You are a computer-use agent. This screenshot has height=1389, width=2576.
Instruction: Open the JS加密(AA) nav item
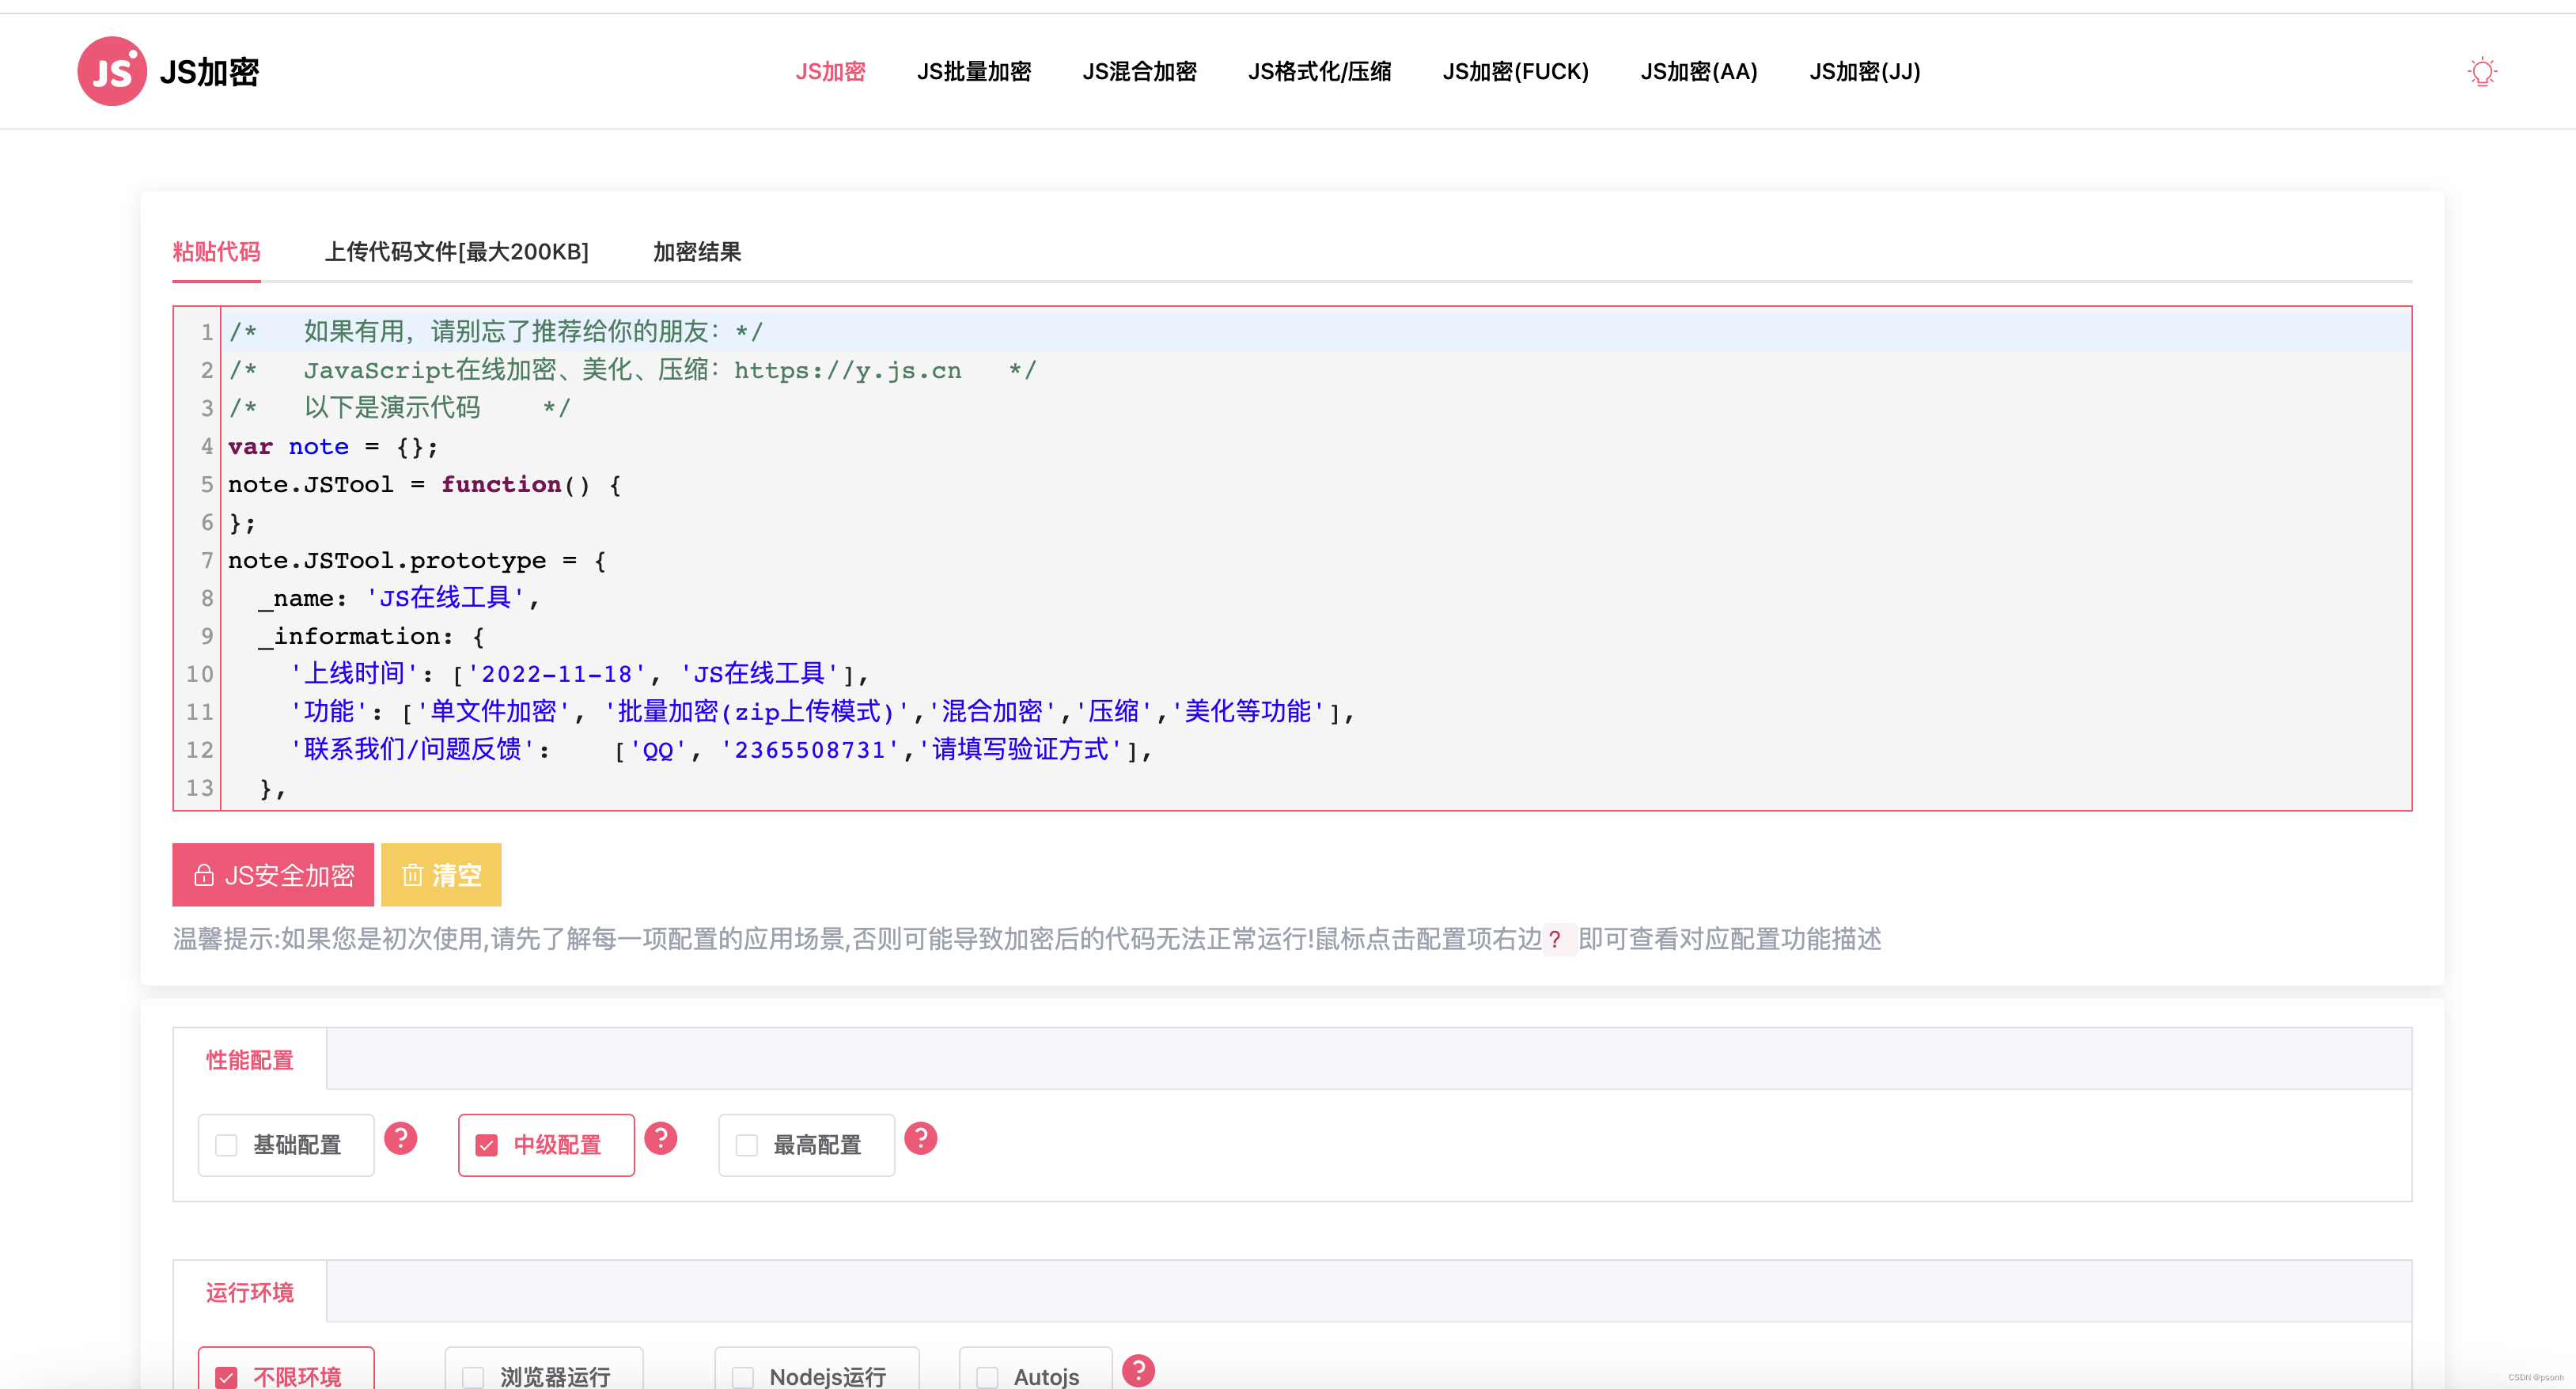1698,72
